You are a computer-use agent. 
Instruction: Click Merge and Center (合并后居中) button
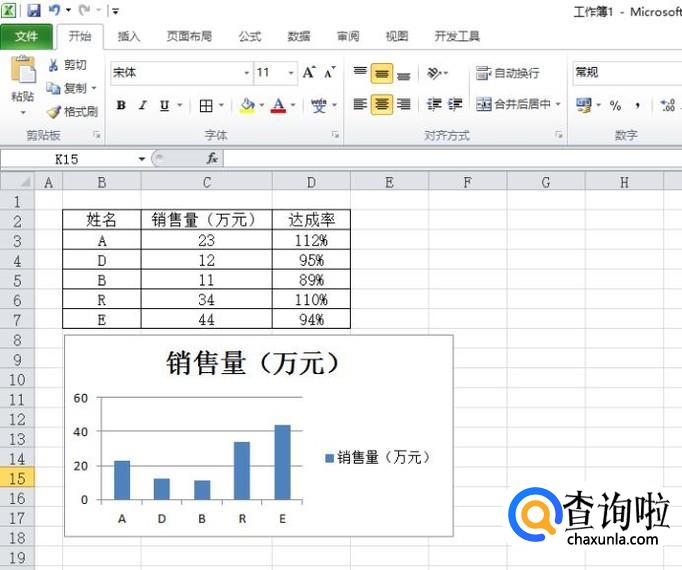[x=515, y=104]
